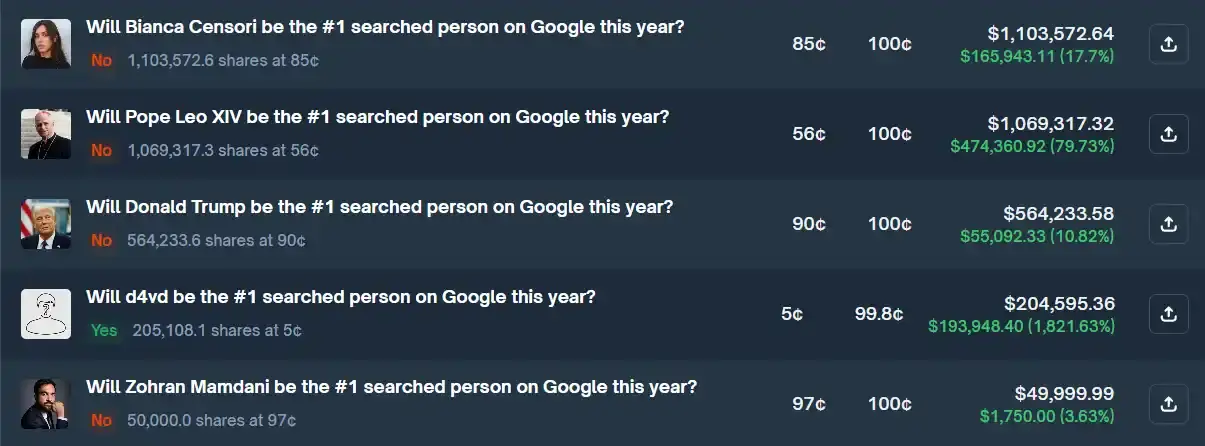Share the Zohran Mamdani position
Image resolution: width=1205 pixels, height=446 pixels.
coord(1168,404)
